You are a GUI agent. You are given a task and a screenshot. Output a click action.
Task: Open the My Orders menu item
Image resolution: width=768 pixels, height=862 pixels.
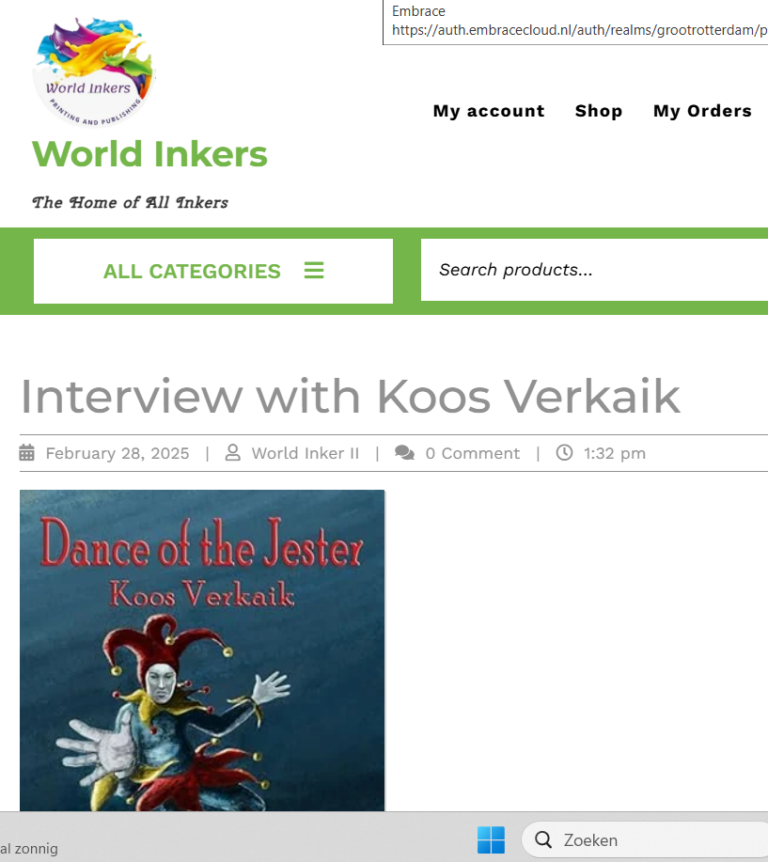pos(703,111)
